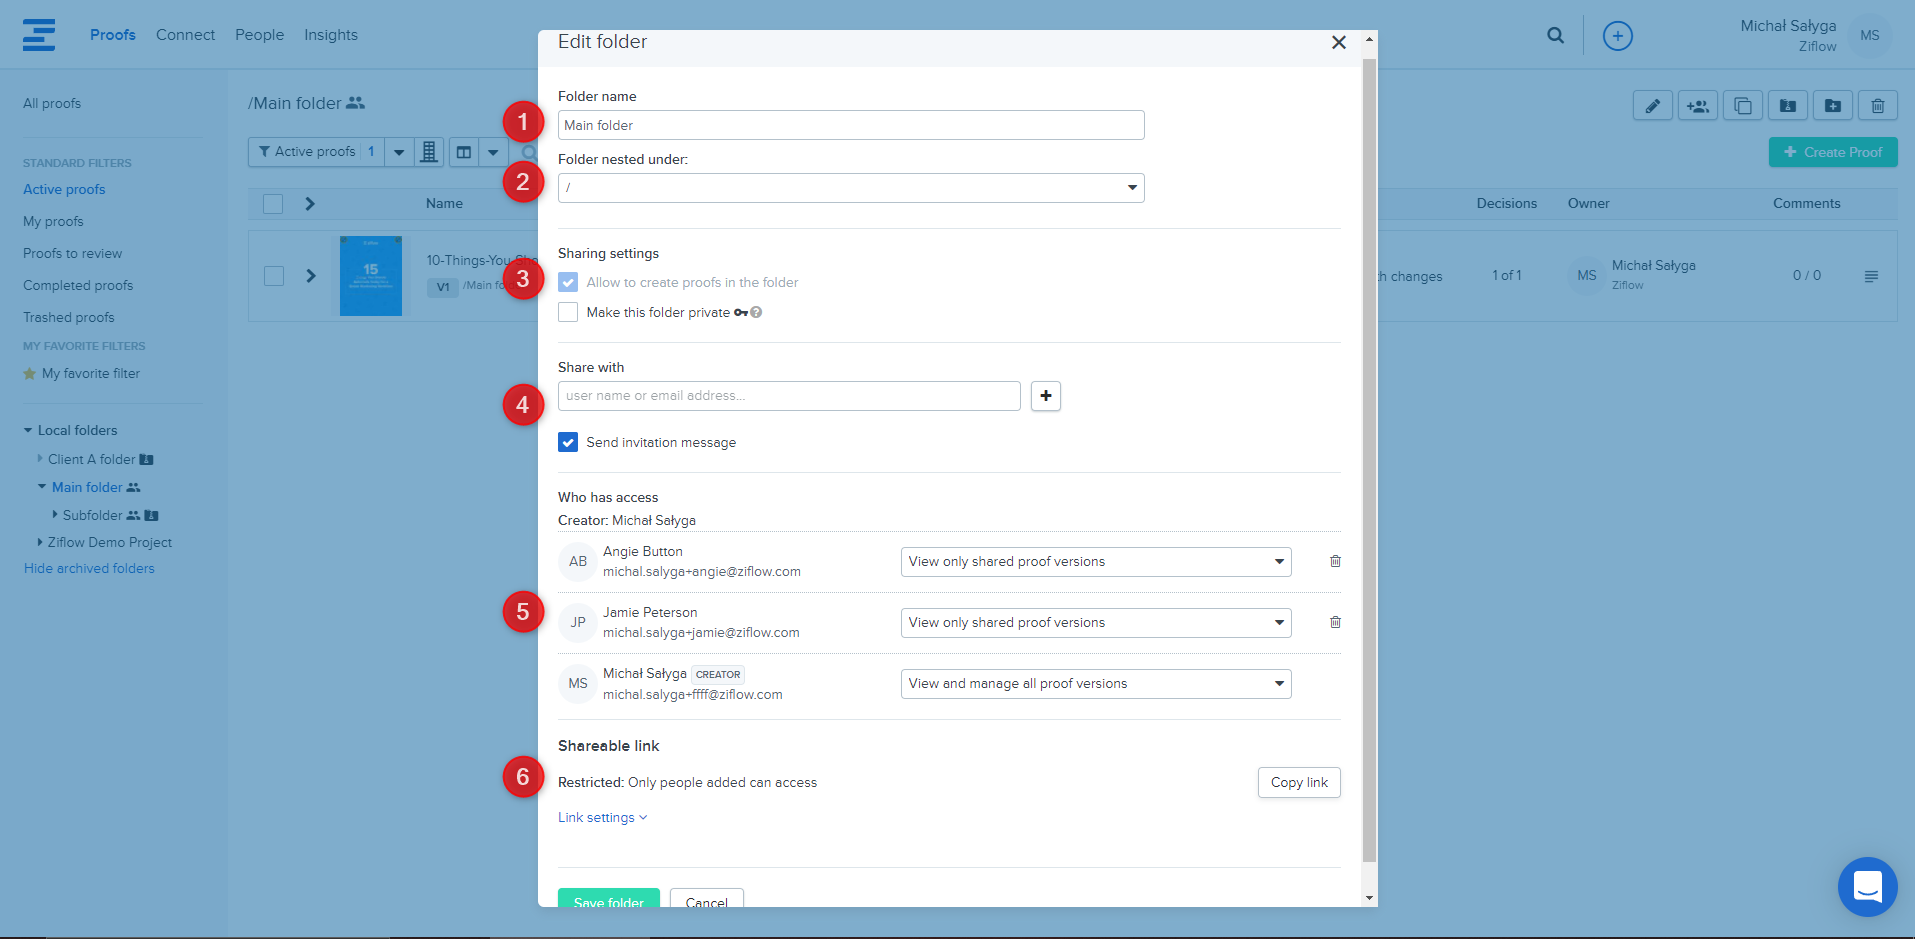Expand Link settings
The width and height of the screenshot is (1915, 939).
point(602,817)
